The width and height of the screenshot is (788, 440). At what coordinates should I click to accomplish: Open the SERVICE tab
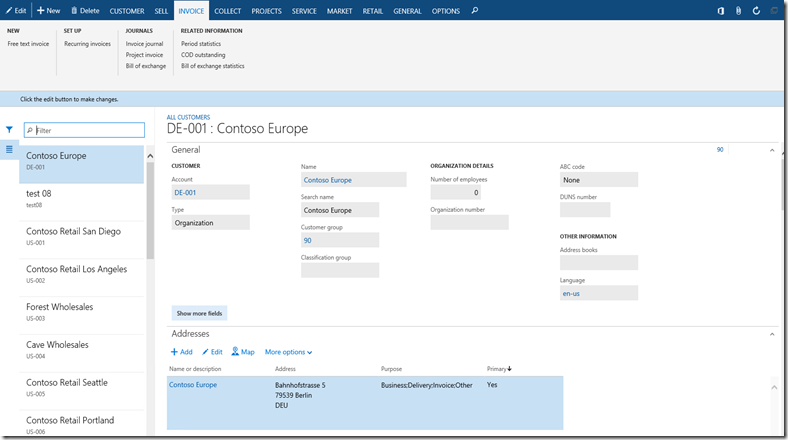304,11
